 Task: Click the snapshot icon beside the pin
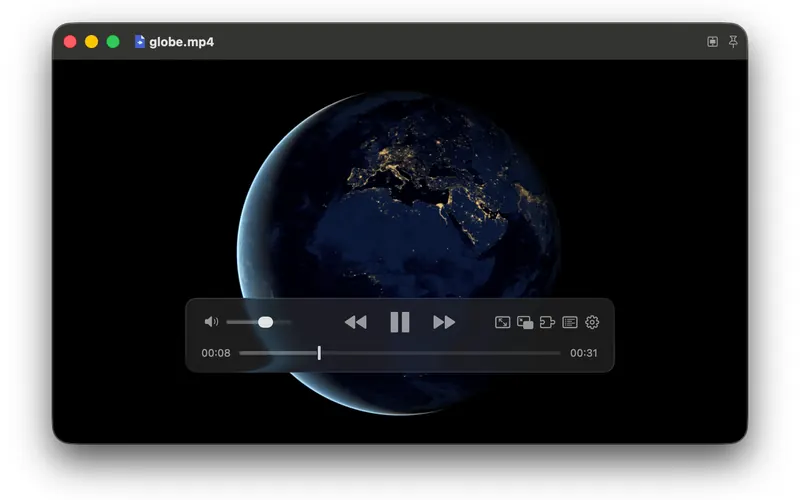[713, 42]
